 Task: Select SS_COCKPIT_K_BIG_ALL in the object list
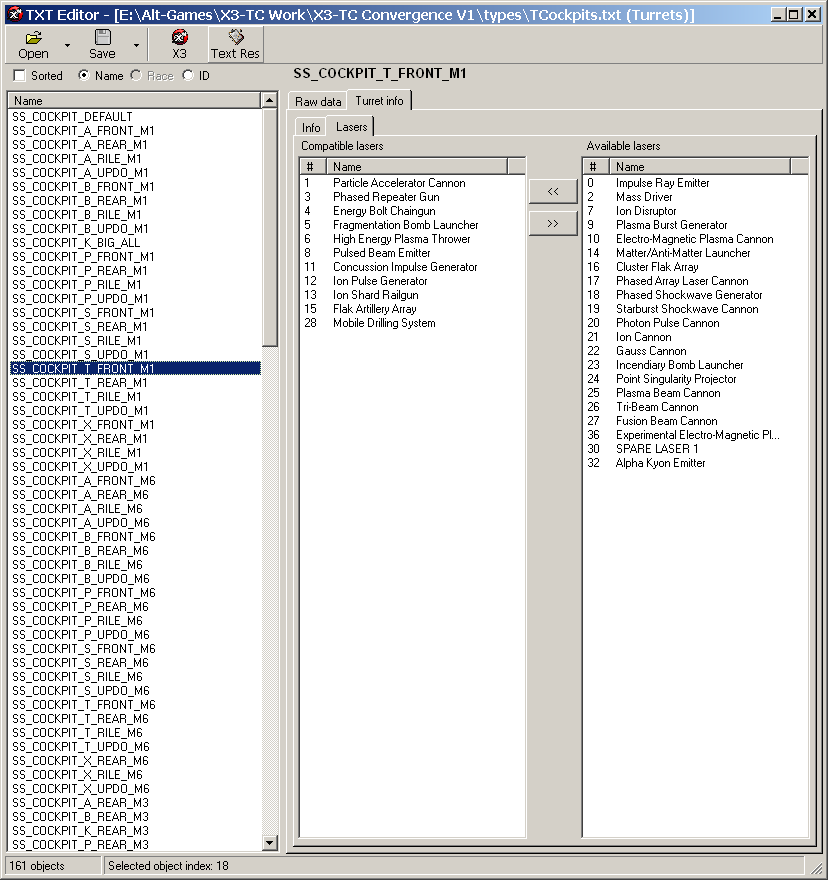point(76,243)
